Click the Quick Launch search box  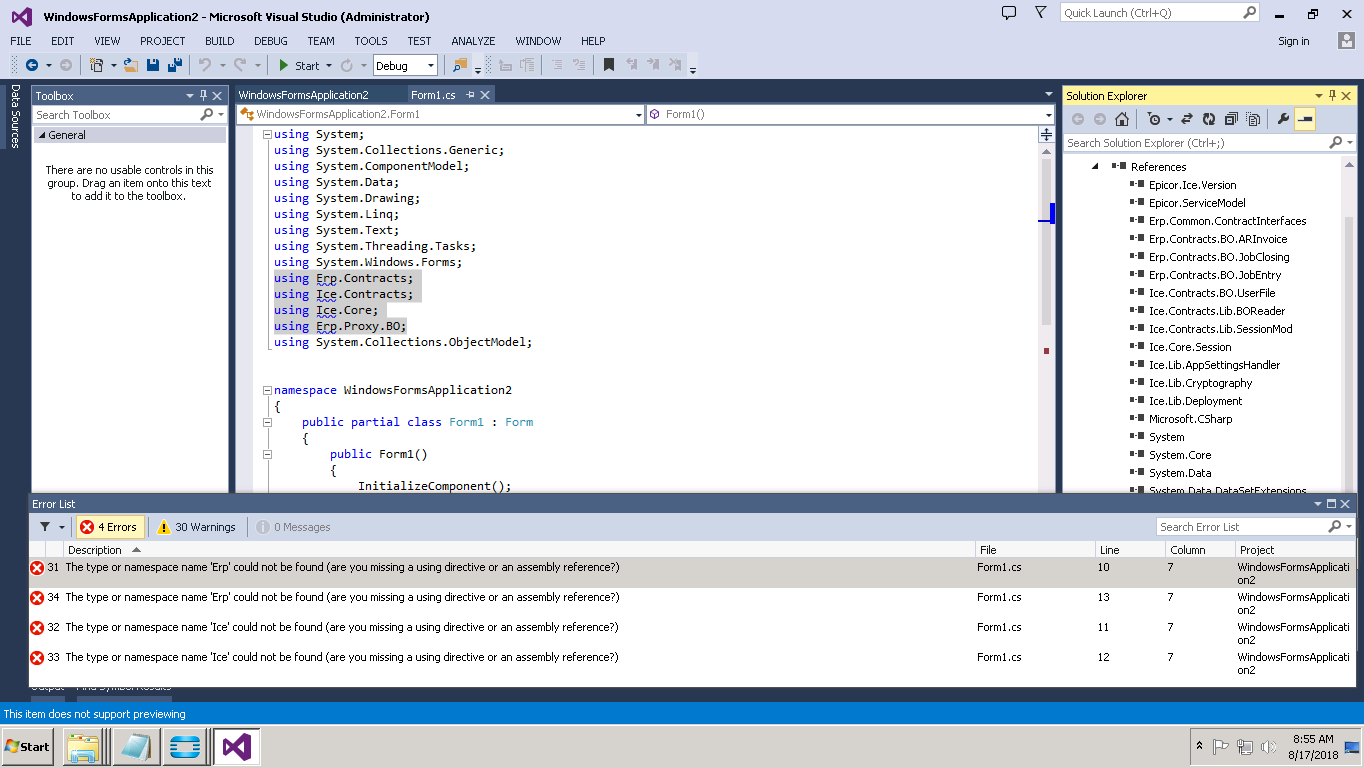point(1152,13)
